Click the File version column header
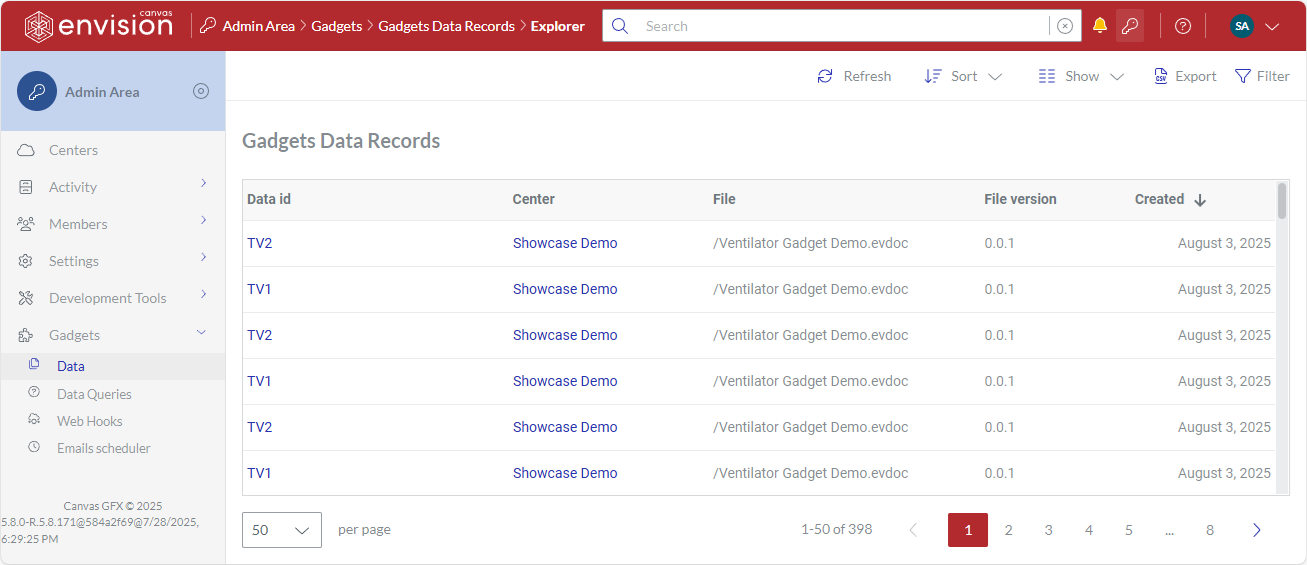Image resolution: width=1307 pixels, height=565 pixels. pyautogui.click(x=1020, y=199)
